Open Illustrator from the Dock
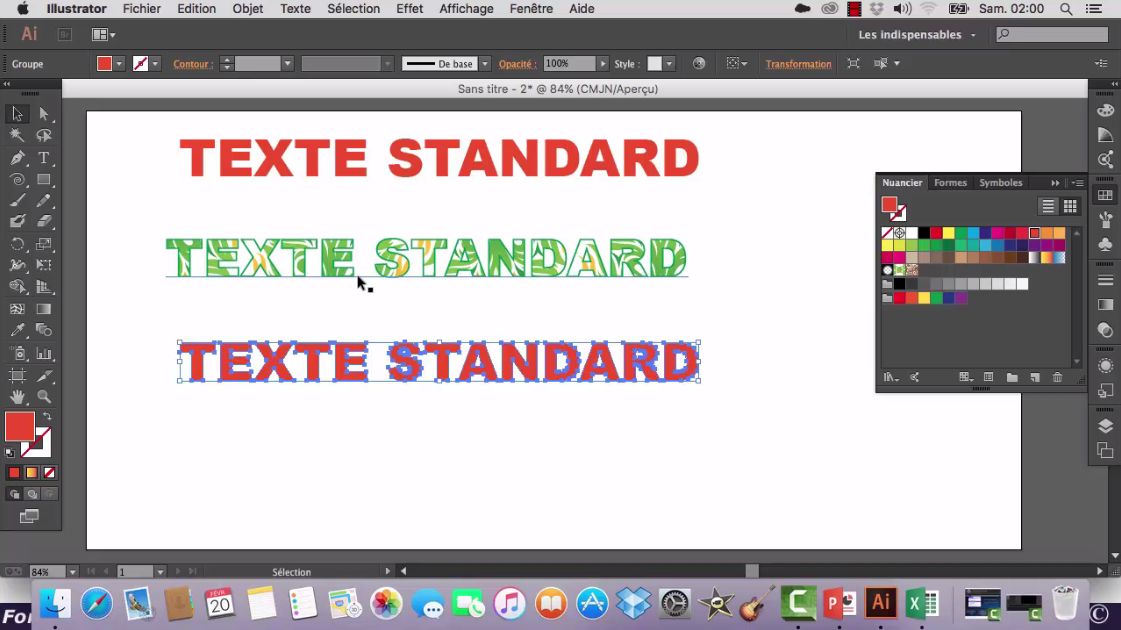The image size is (1121, 630). coord(881,603)
